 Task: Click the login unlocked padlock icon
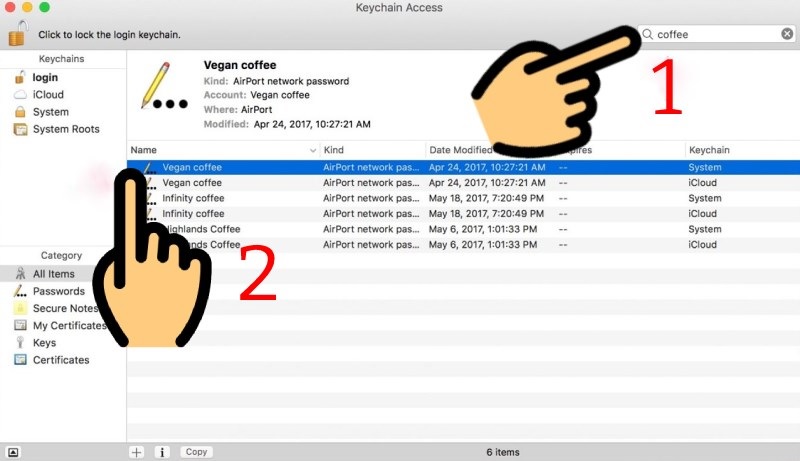pyautogui.click(x=20, y=78)
